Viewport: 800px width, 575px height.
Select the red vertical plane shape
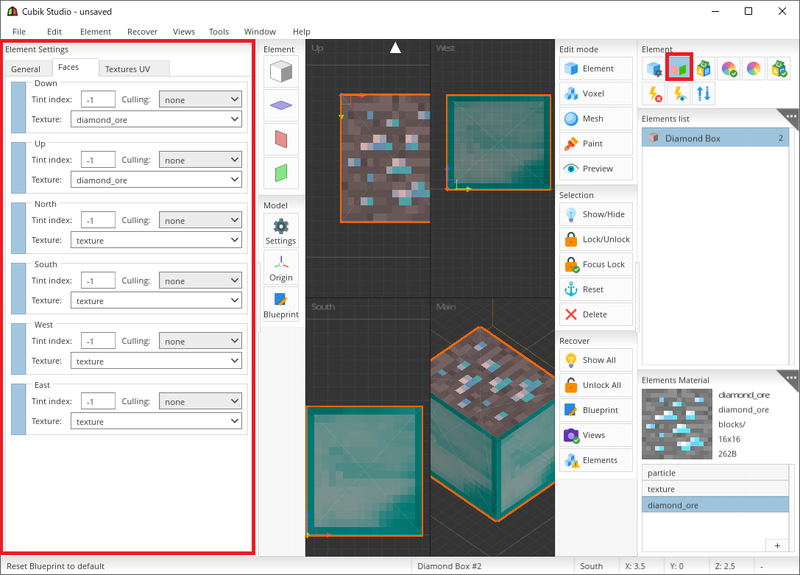point(281,139)
